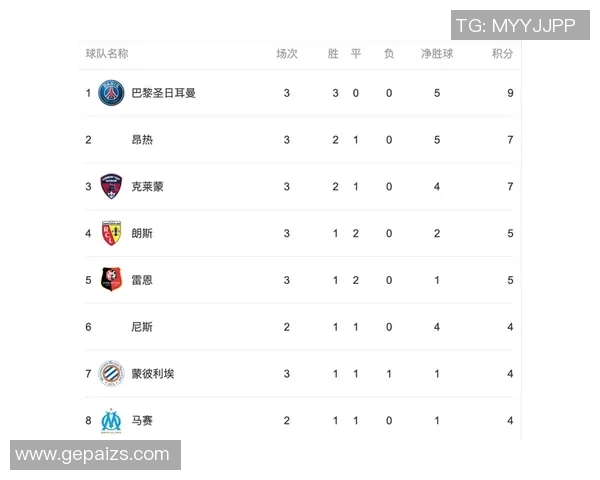Click the Paris Saint-Germain club logo
This screenshot has width=600, height=480.
(x=111, y=93)
